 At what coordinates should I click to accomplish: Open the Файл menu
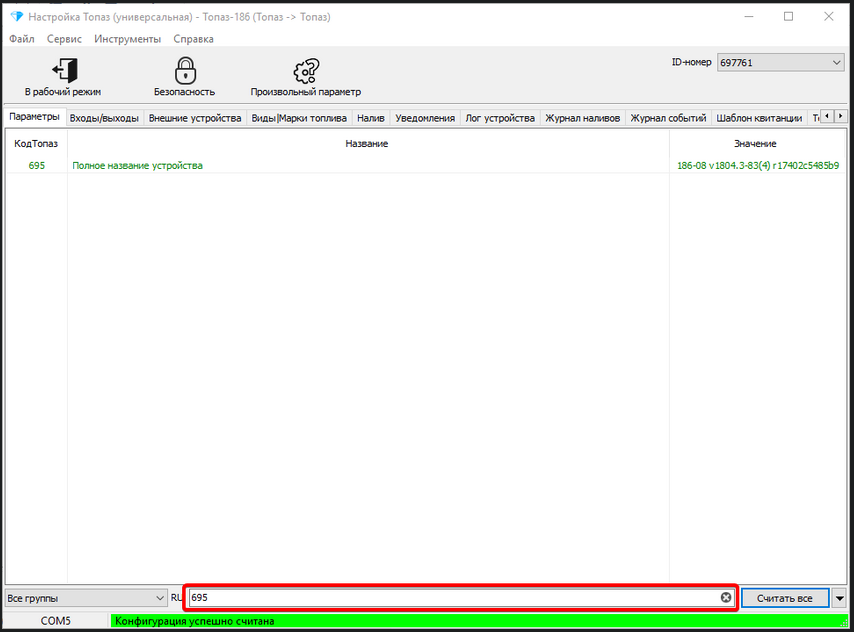22,39
